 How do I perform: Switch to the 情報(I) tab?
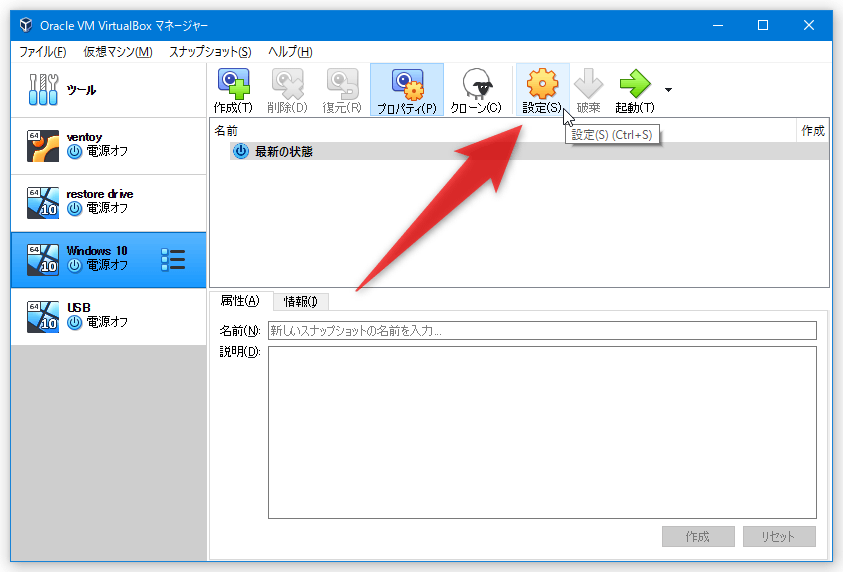(x=301, y=302)
